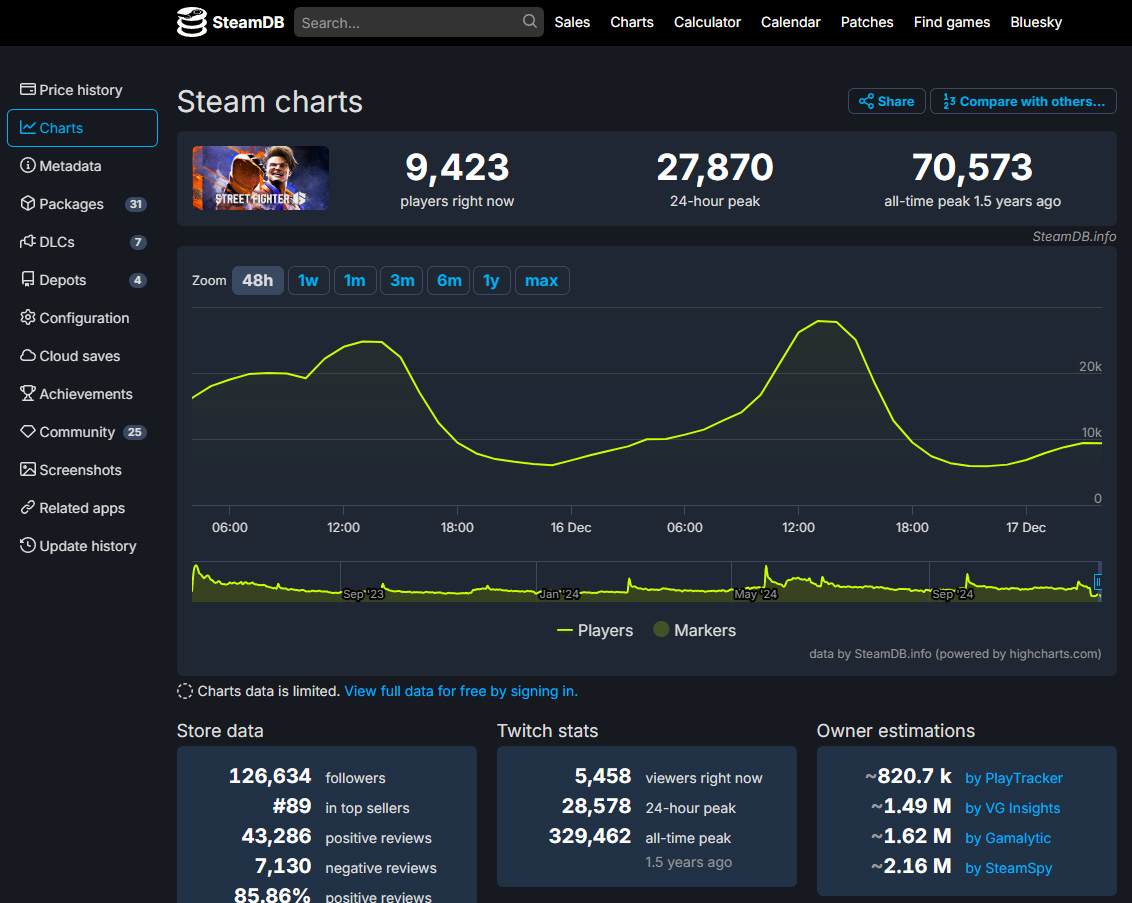
Task: Open by Gamalytic link
Action: pyautogui.click(x=1008, y=838)
